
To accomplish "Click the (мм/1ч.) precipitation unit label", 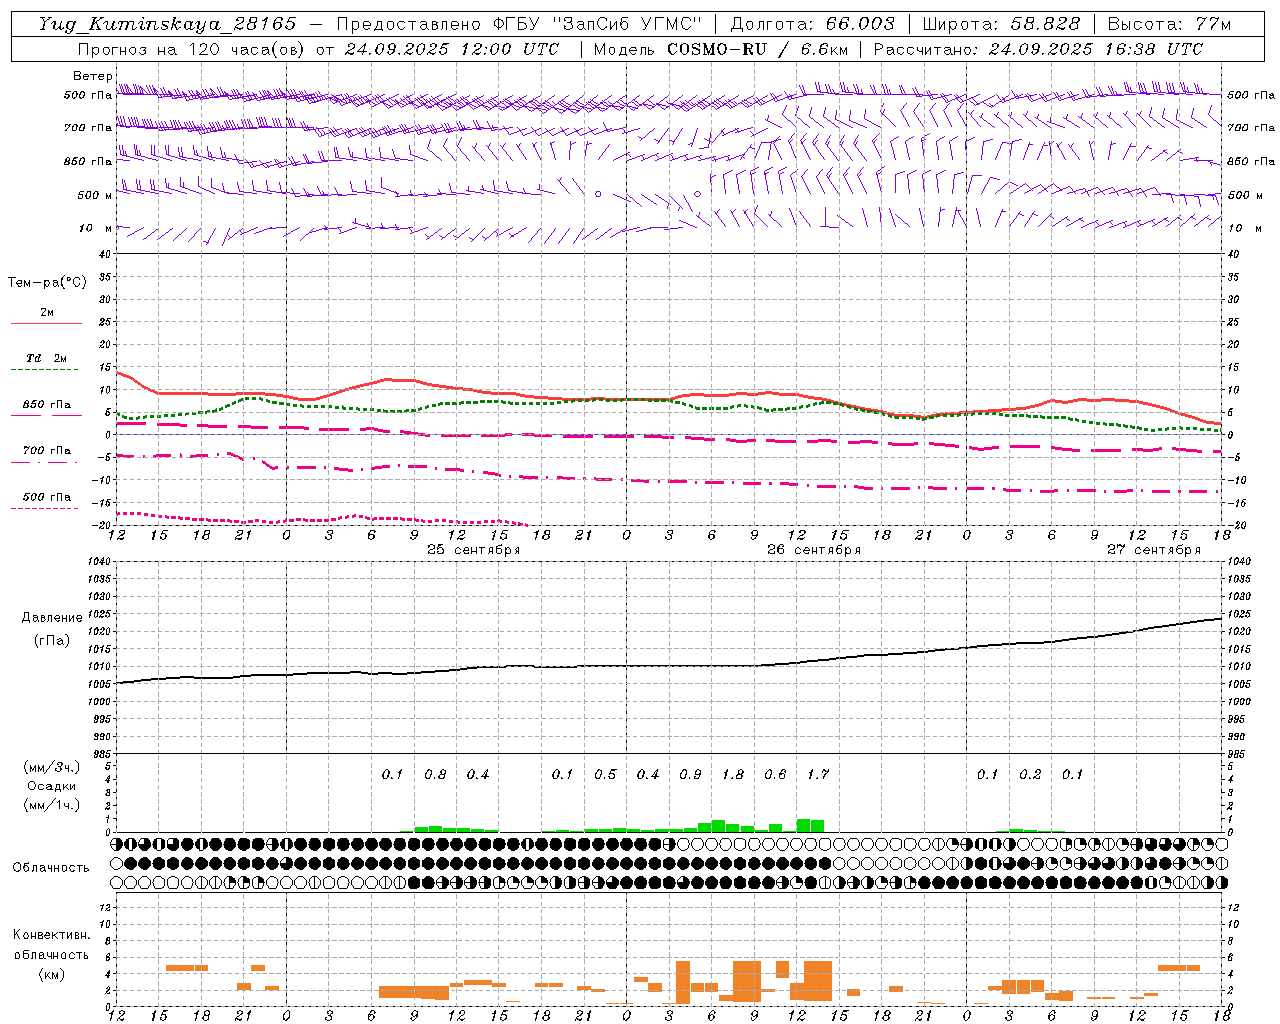I will tap(52, 805).
